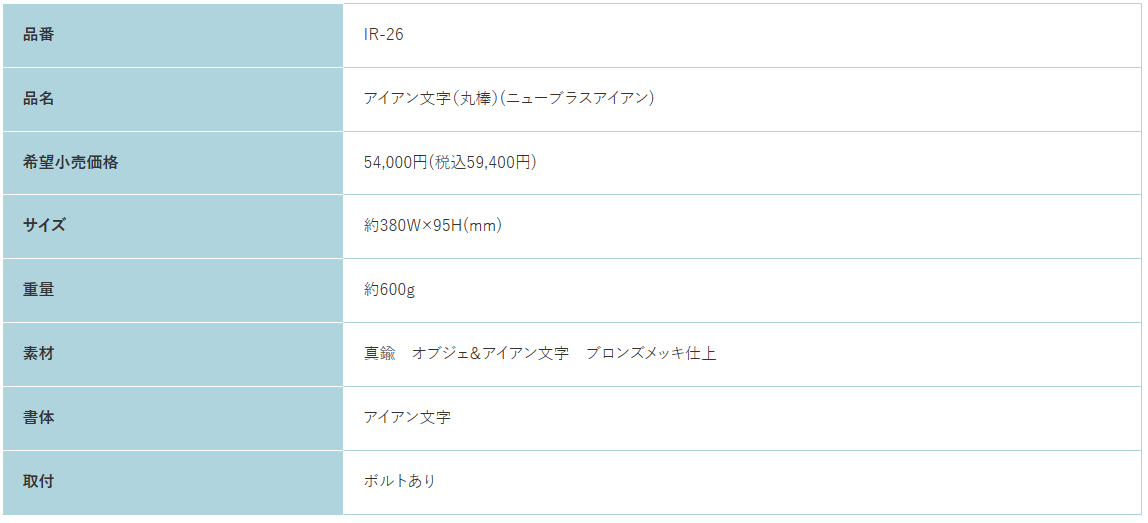1148x523 pixels.
Task: Click the 真鍮 ブロンズメッキ仕上 material text
Action: (x=540, y=354)
